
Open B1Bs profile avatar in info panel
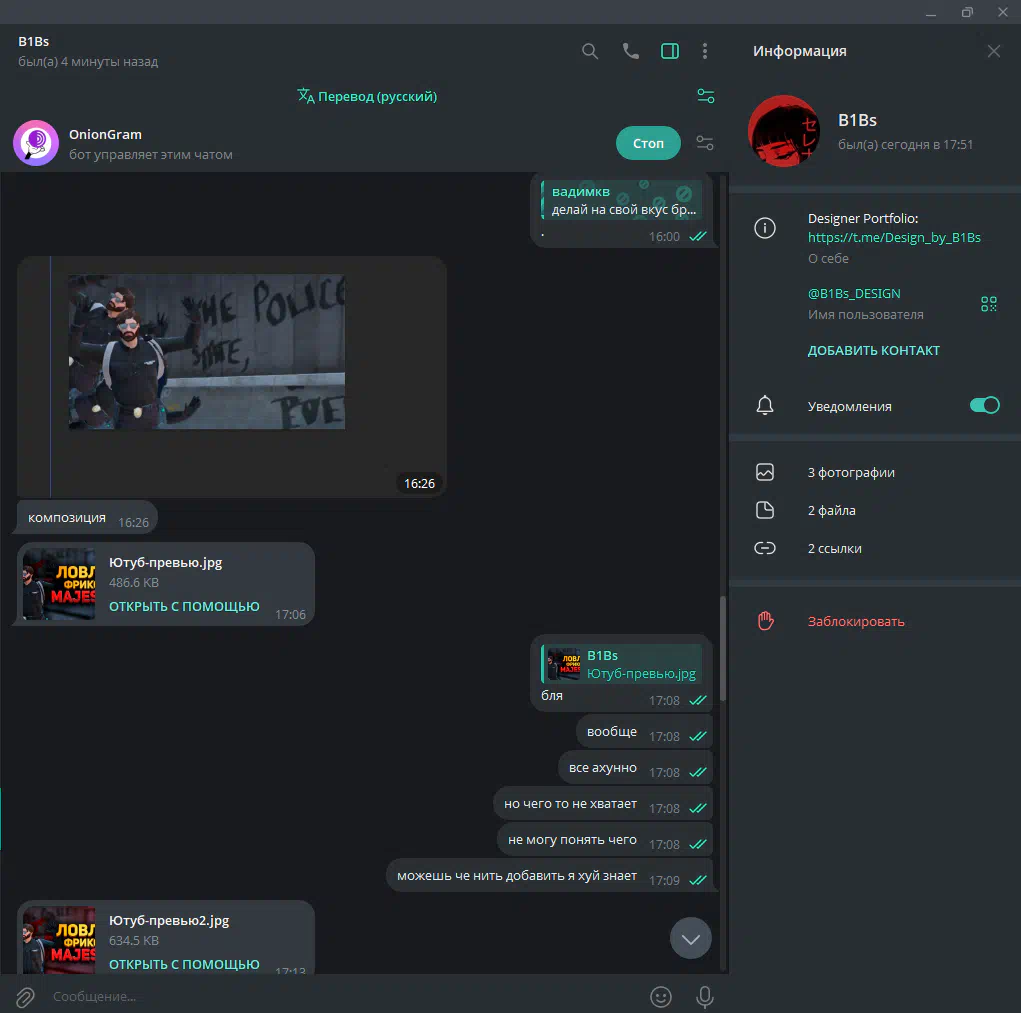[x=783, y=132]
